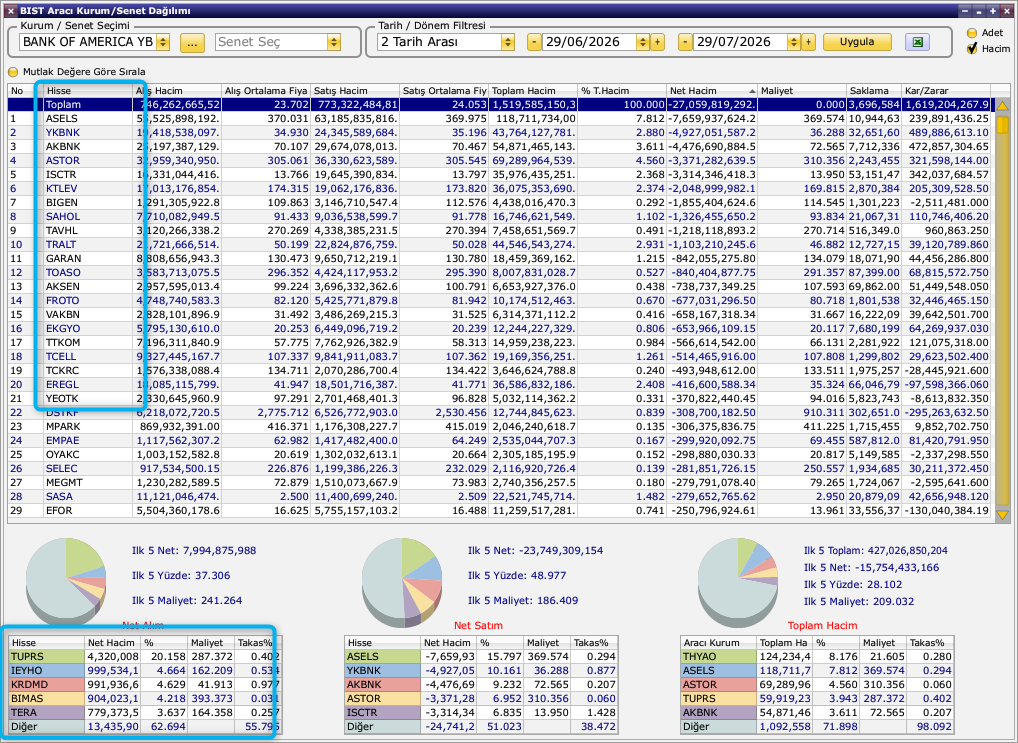
Task: Click BIGEN Kar/Zarar value -2,511,481.000
Action: coord(947,203)
